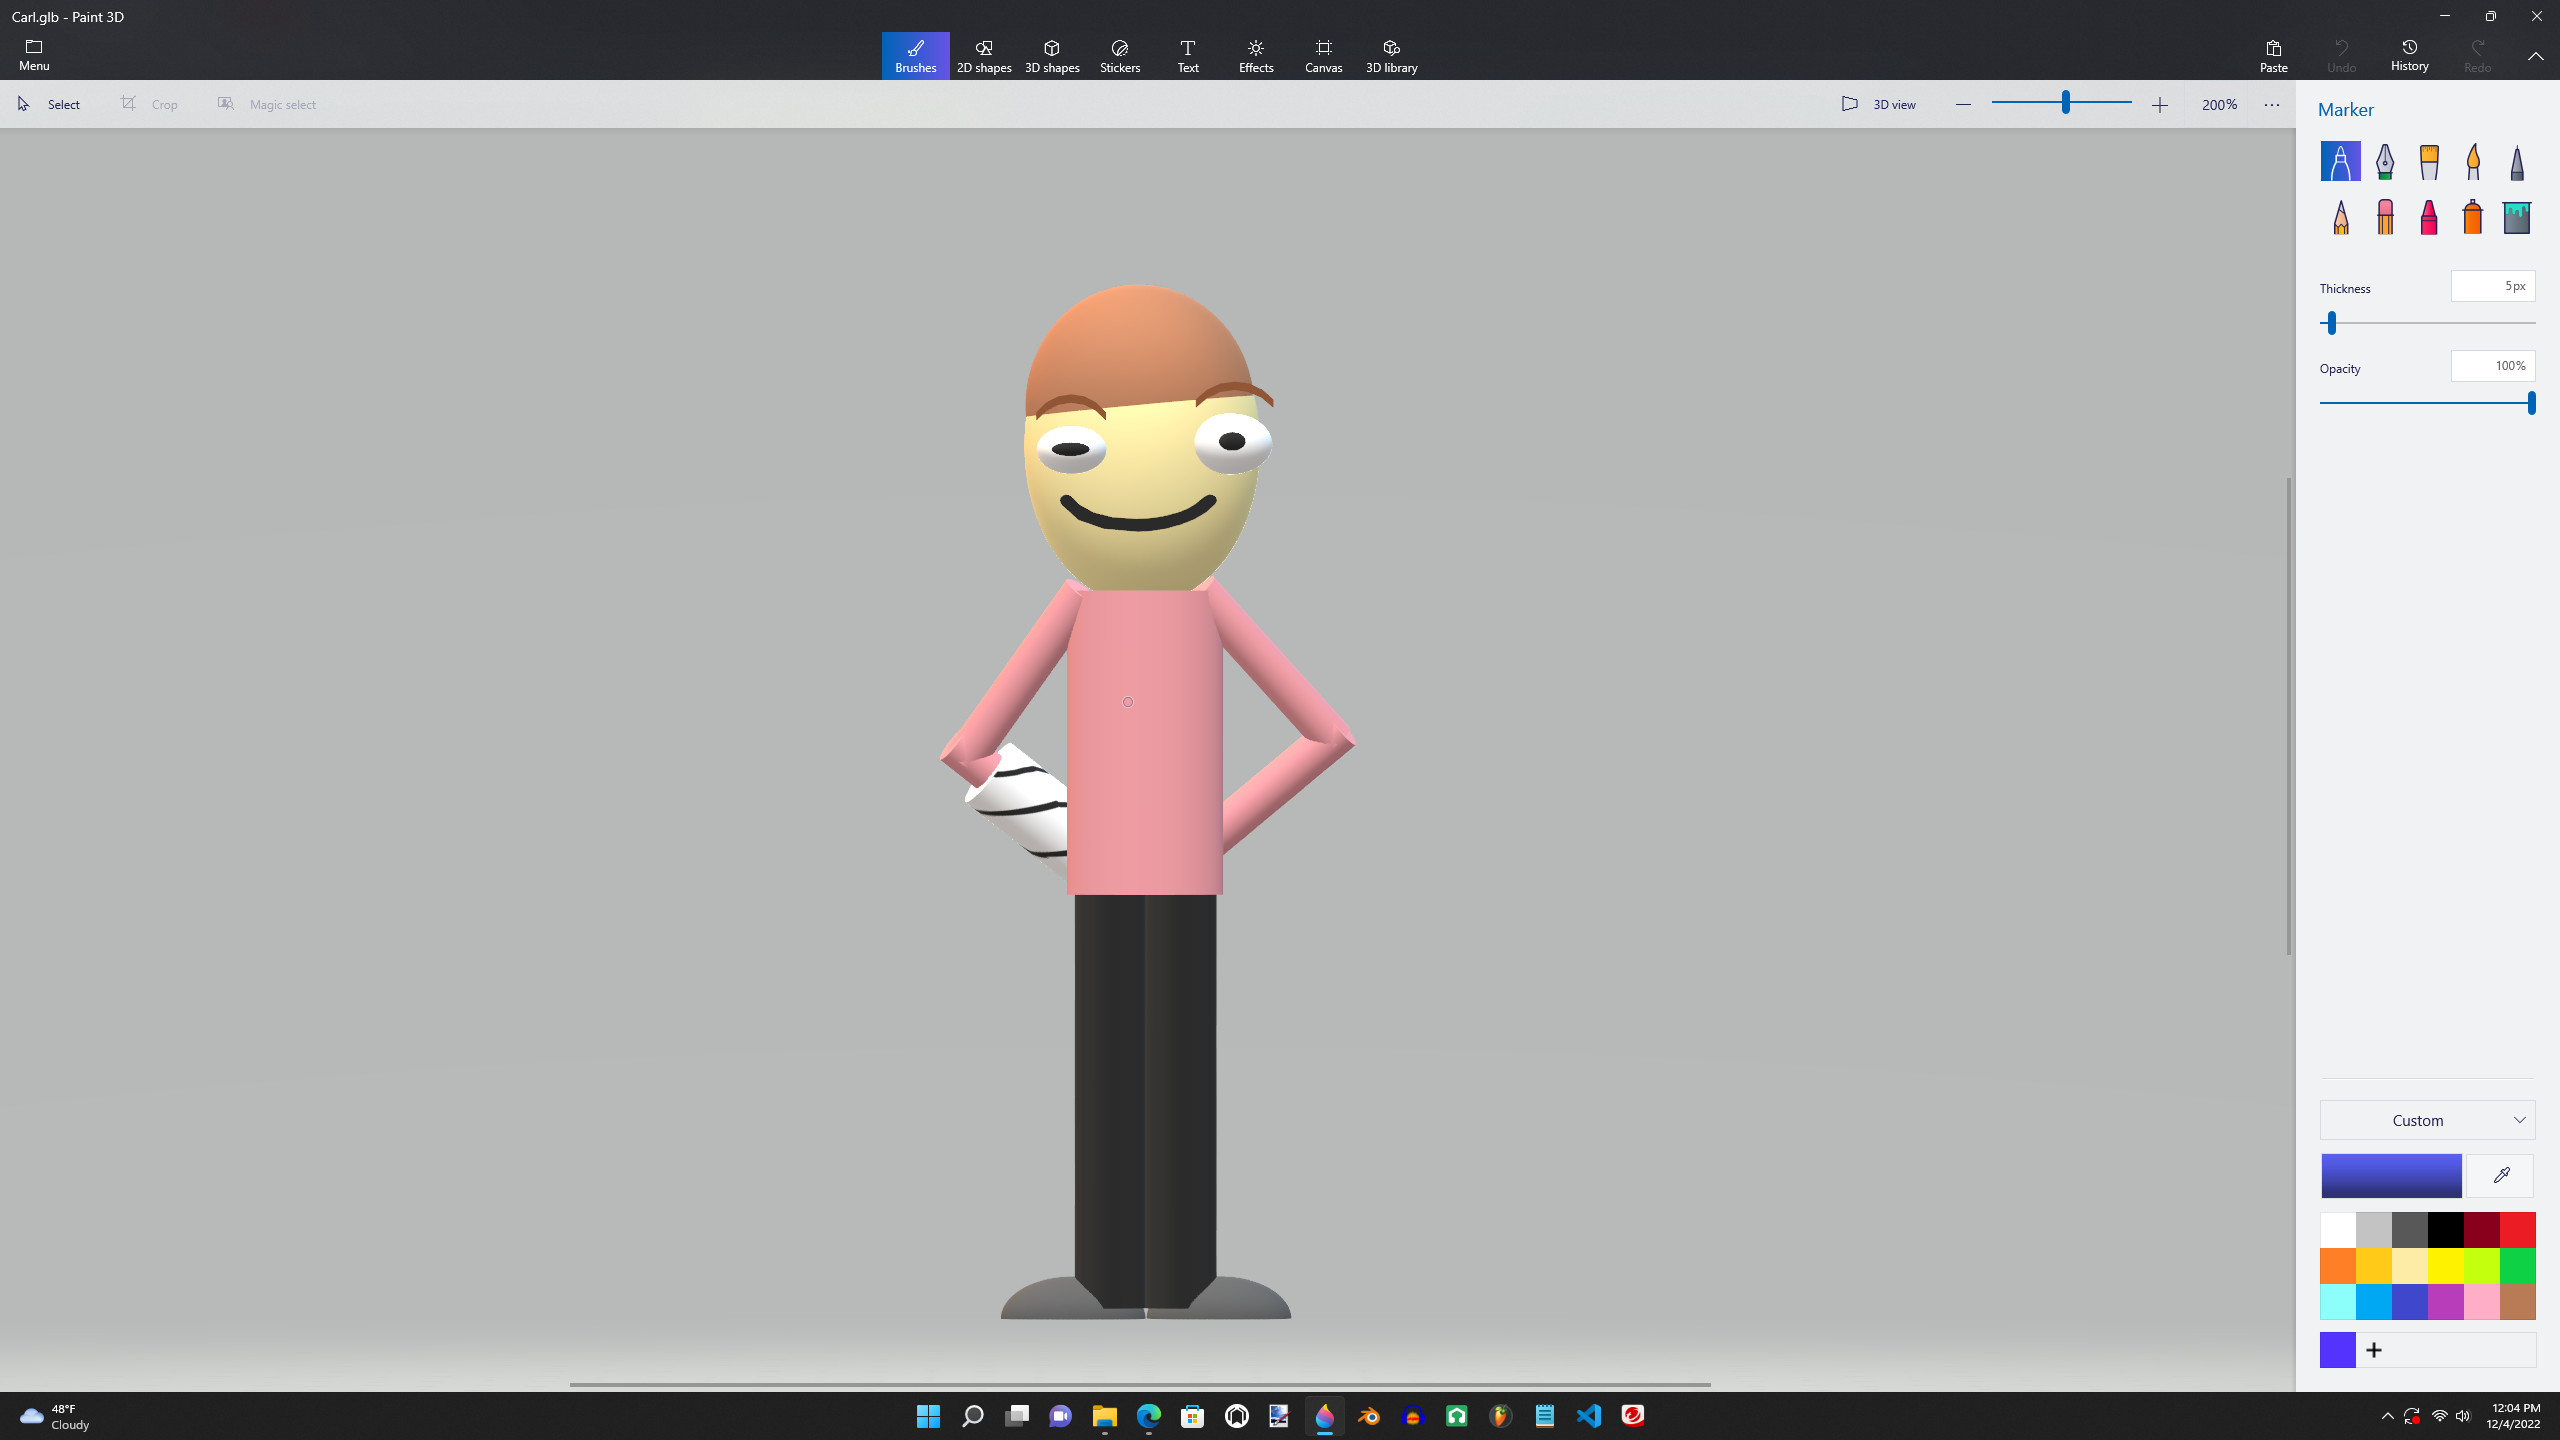This screenshot has height=1440, width=2560.
Task: Select the Pencil tool
Action: click(2340, 217)
